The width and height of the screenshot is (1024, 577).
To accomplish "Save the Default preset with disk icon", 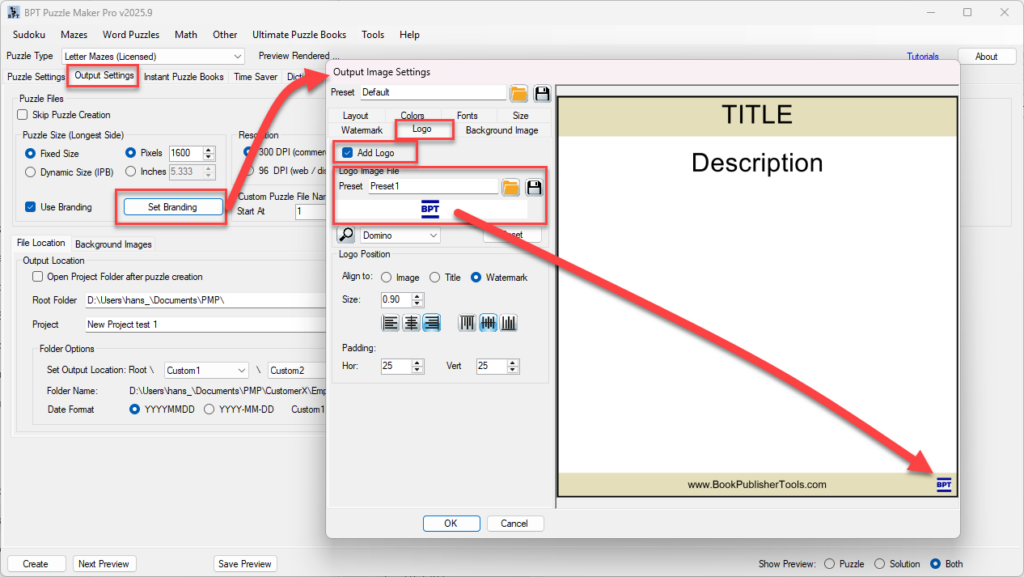I will (x=542, y=93).
